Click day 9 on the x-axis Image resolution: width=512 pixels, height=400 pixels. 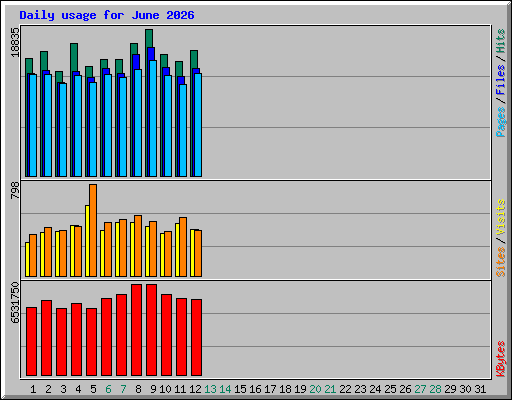153,389
